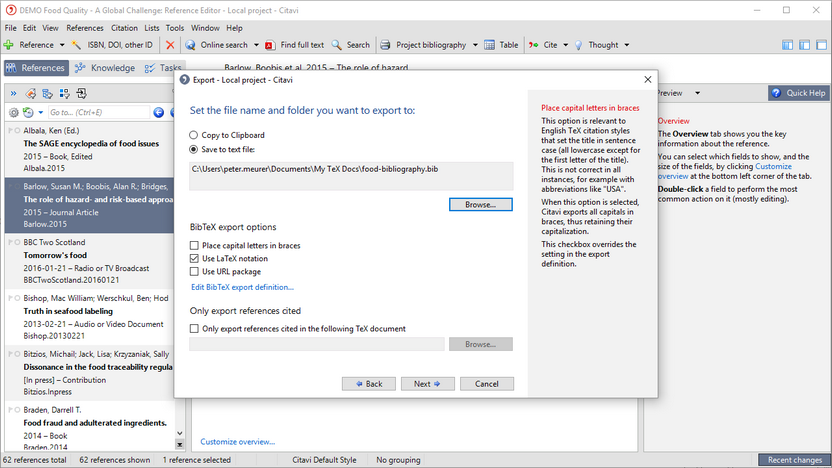Image resolution: width=832 pixels, height=468 pixels.
Task: Open the Reference button dropdown arrow
Action: coord(62,45)
